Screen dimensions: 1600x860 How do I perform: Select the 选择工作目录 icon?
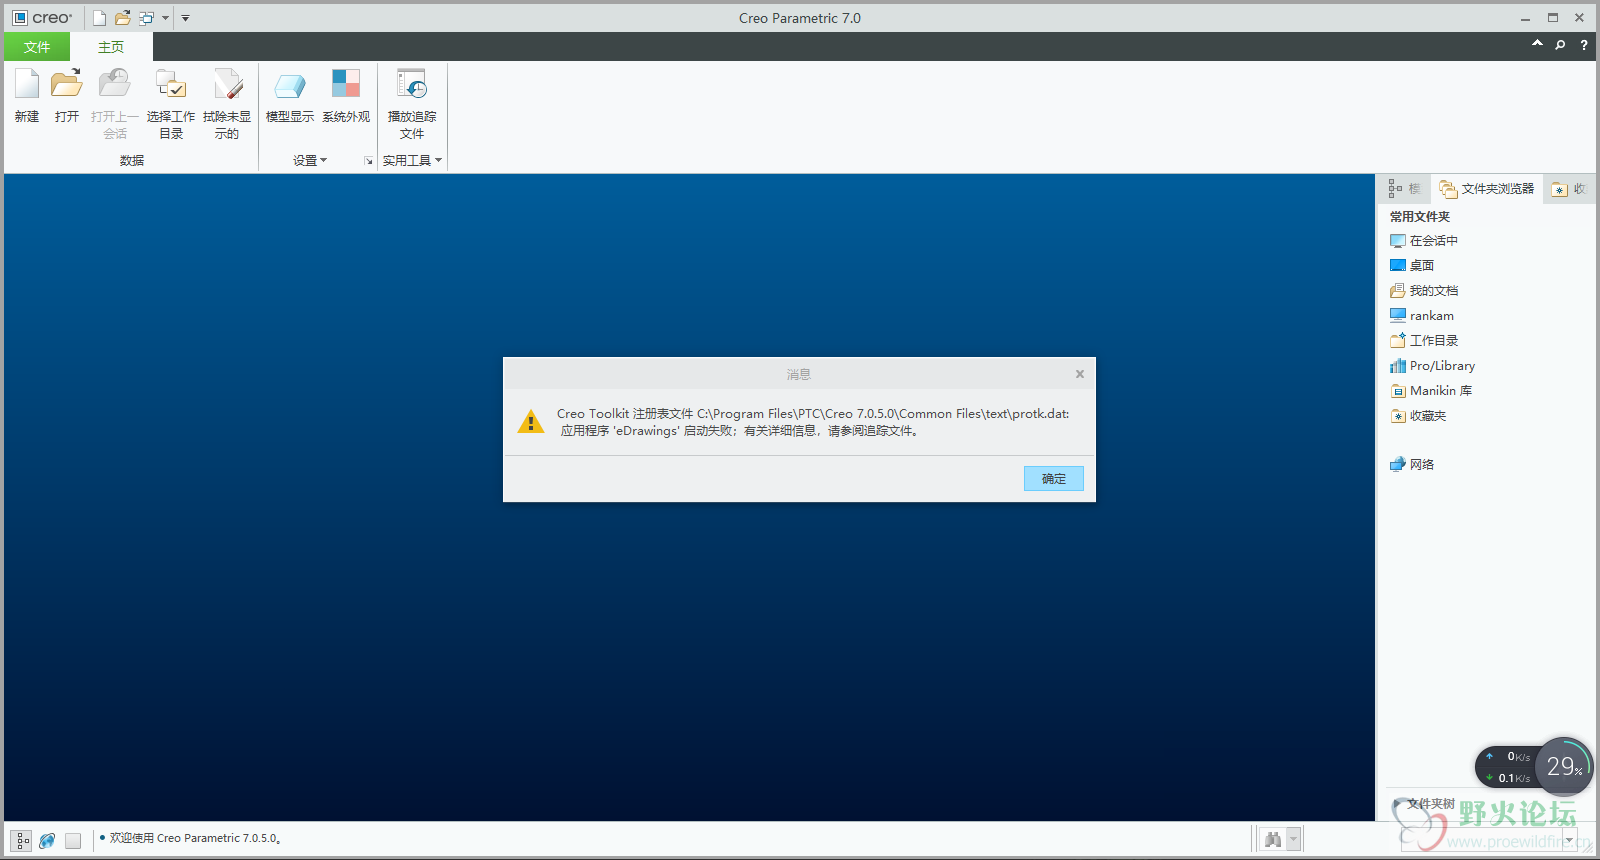[171, 85]
